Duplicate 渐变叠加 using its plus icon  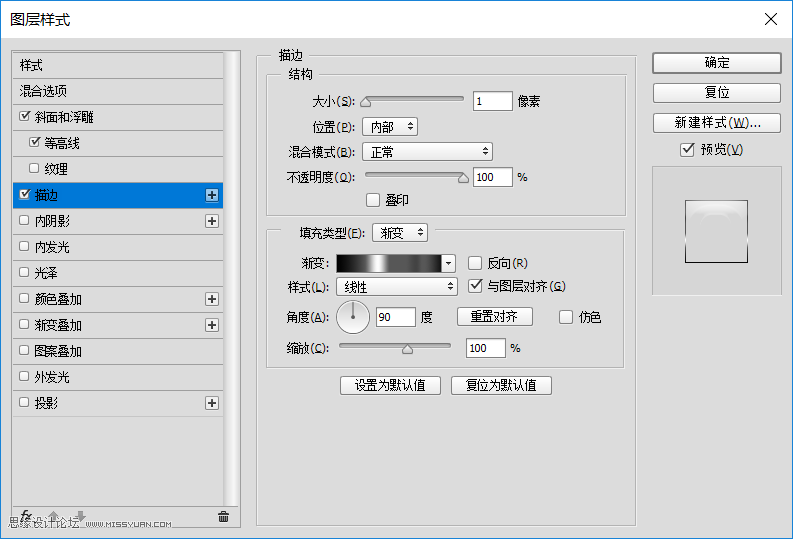(x=211, y=325)
